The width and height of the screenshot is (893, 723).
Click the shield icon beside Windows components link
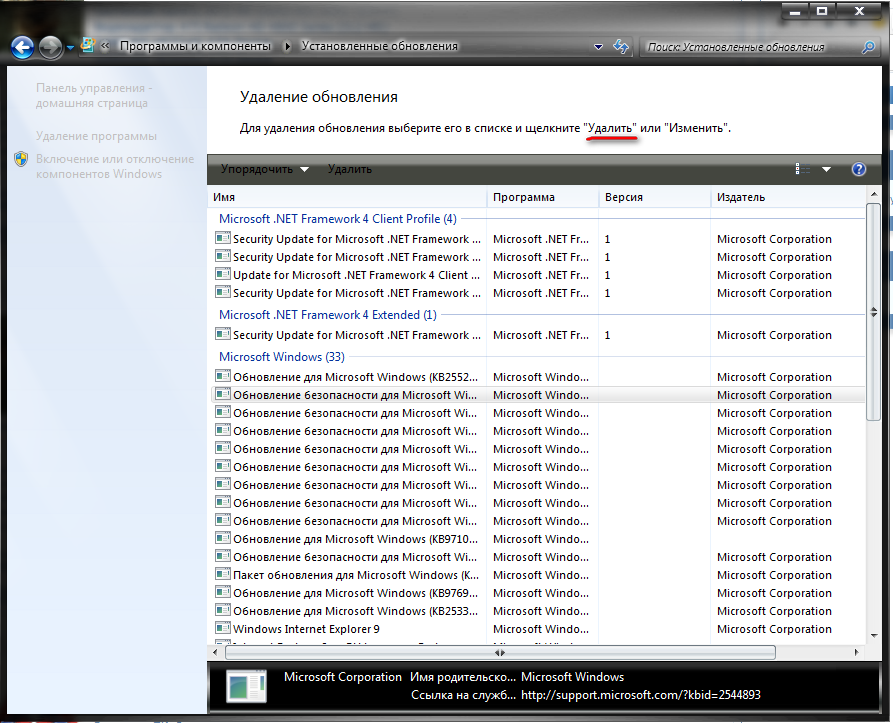21,159
